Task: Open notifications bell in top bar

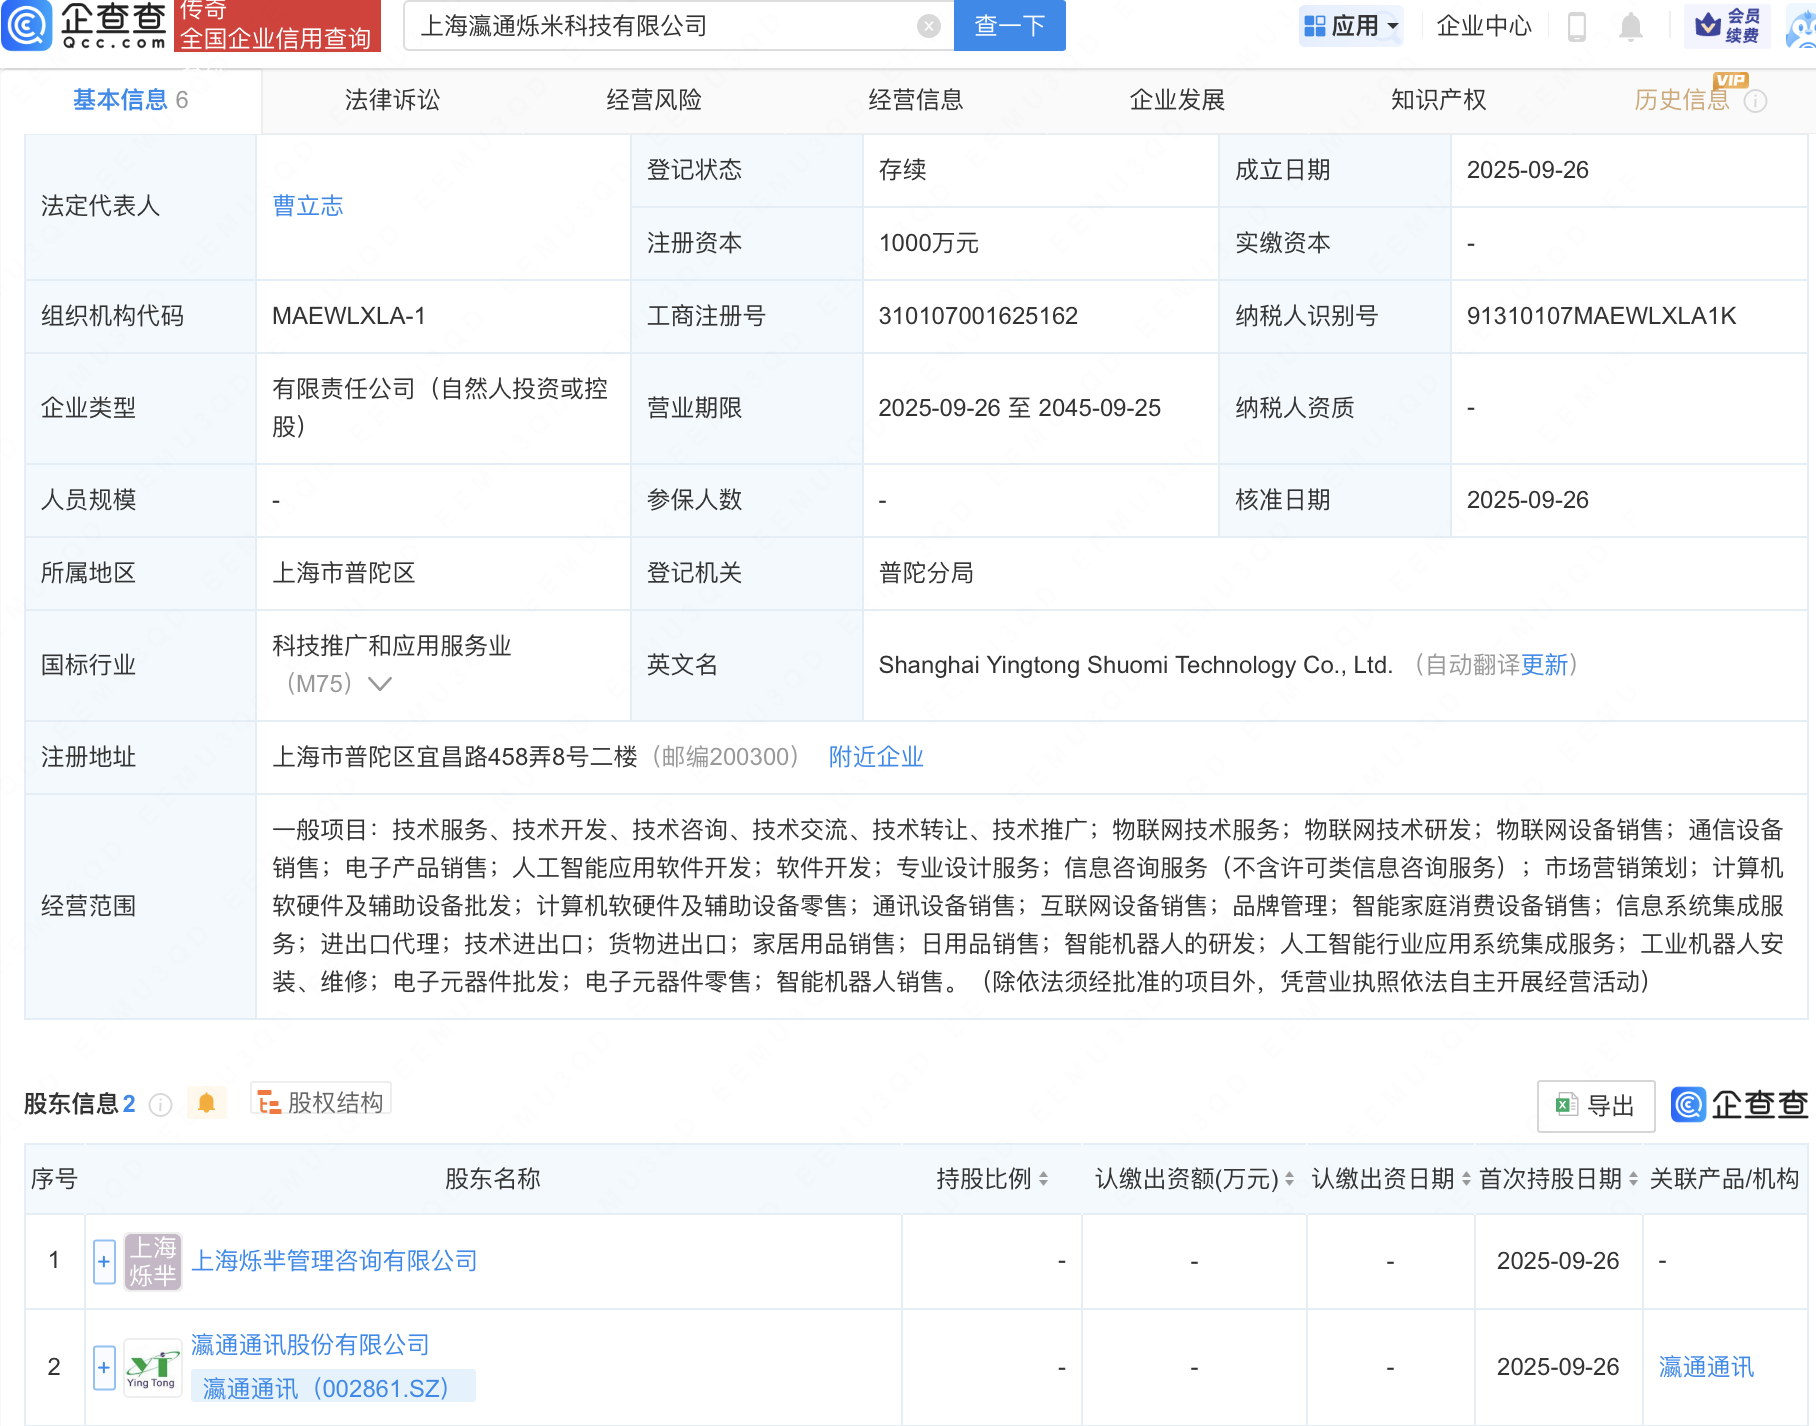Action: (x=1630, y=26)
